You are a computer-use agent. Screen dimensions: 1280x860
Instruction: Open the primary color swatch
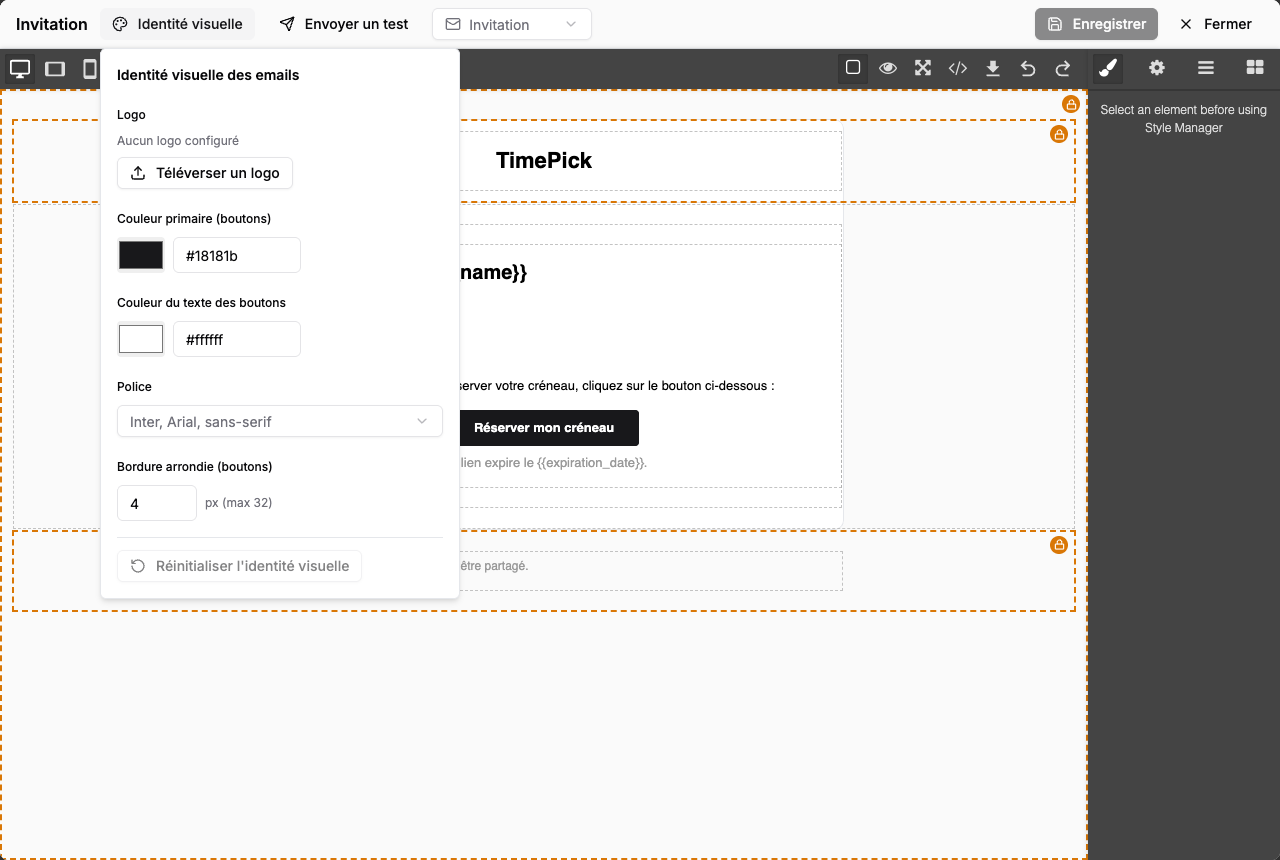(141, 255)
